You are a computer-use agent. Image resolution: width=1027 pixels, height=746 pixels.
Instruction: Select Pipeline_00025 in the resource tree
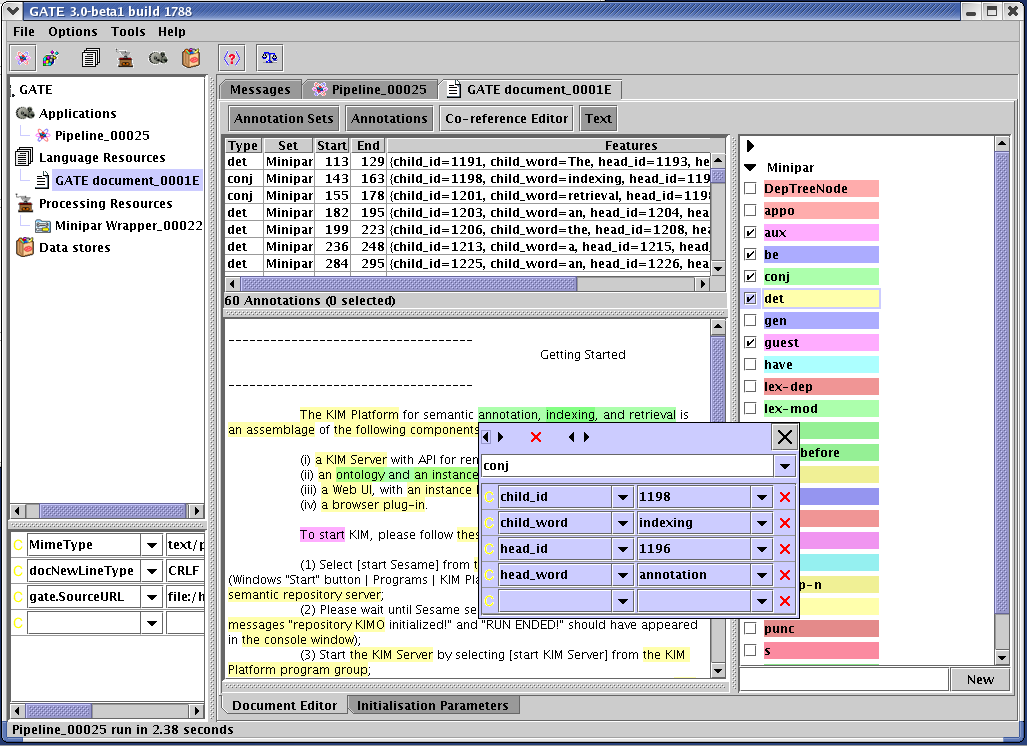tap(102, 136)
